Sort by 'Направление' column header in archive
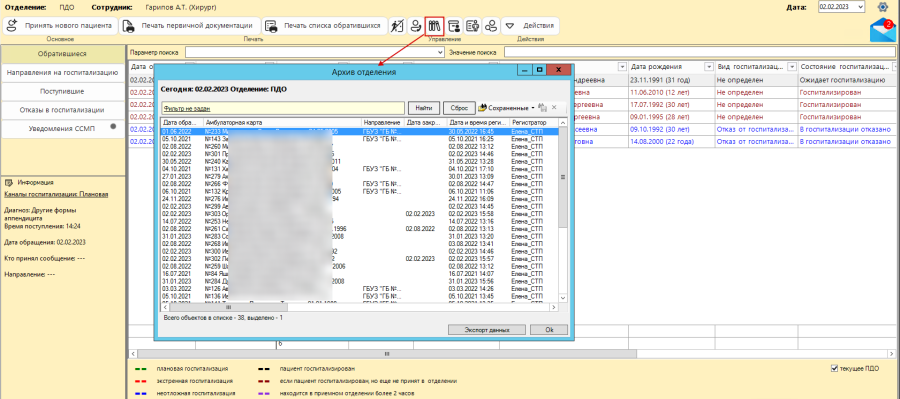 pos(383,123)
